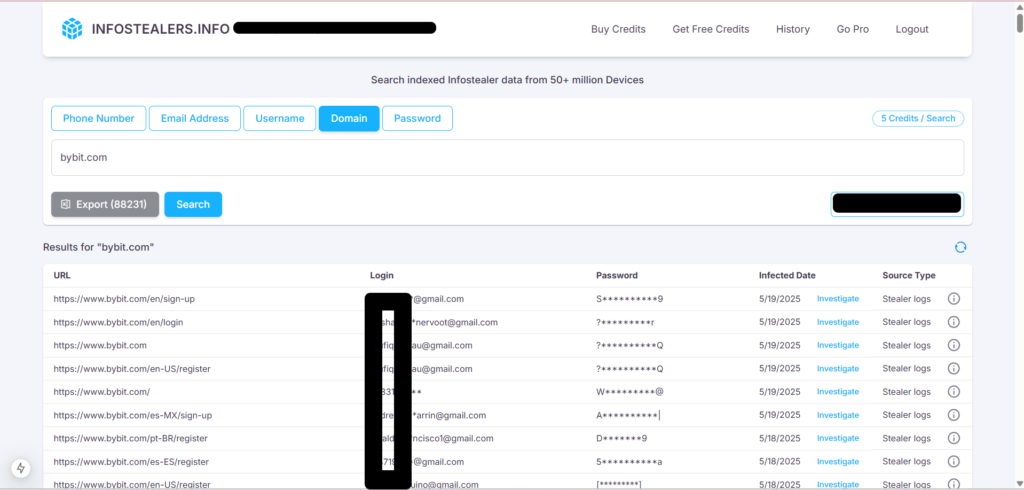Click the Export (88231) button
This screenshot has width=1024, height=490.
[106, 204]
